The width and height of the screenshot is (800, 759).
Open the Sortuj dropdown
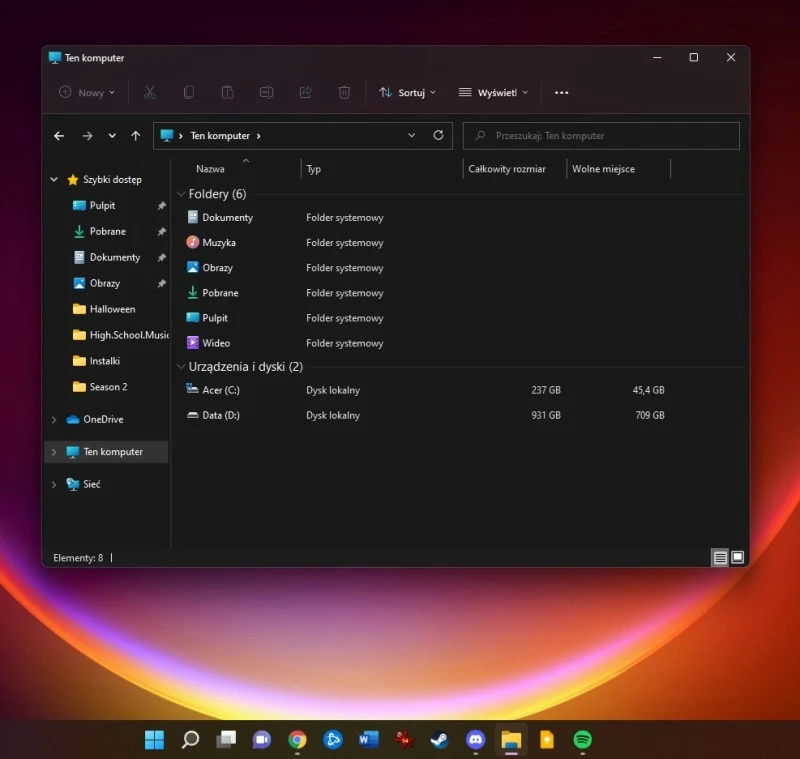406,92
